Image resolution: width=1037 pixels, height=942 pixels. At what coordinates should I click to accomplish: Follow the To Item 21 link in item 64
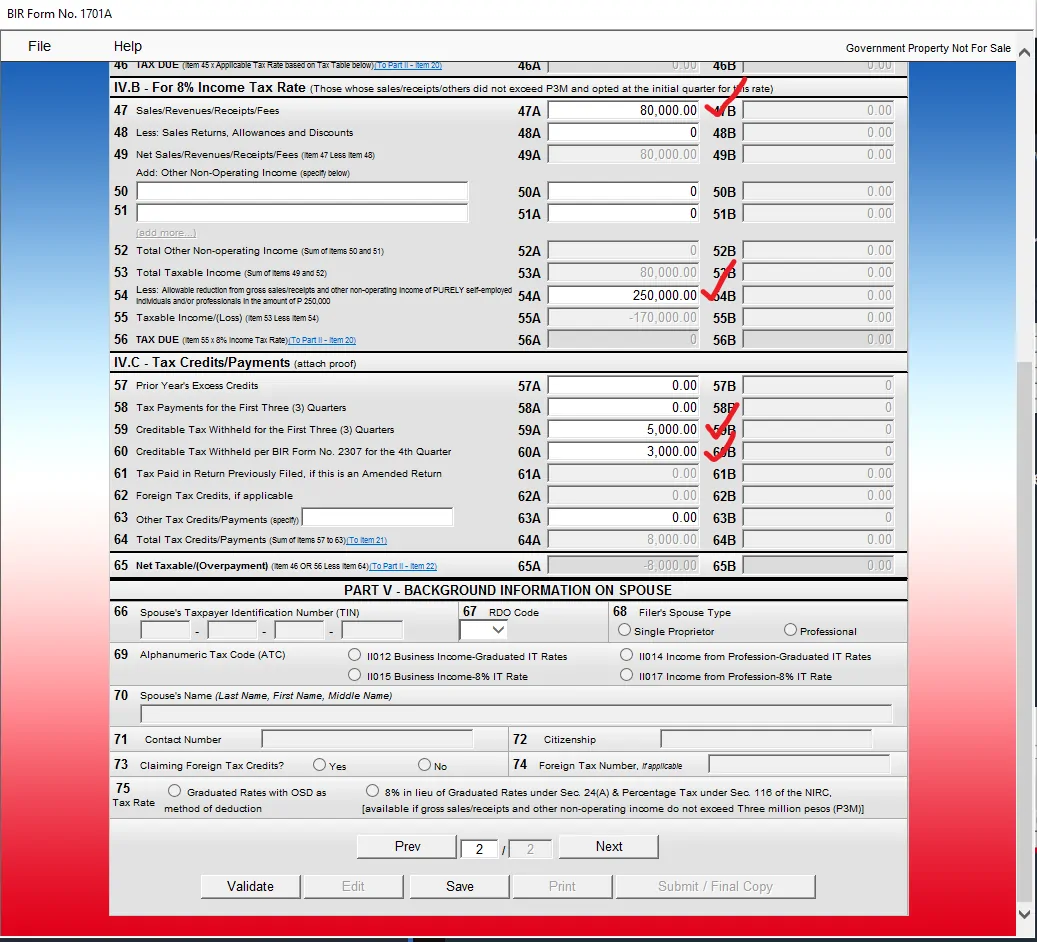367,540
